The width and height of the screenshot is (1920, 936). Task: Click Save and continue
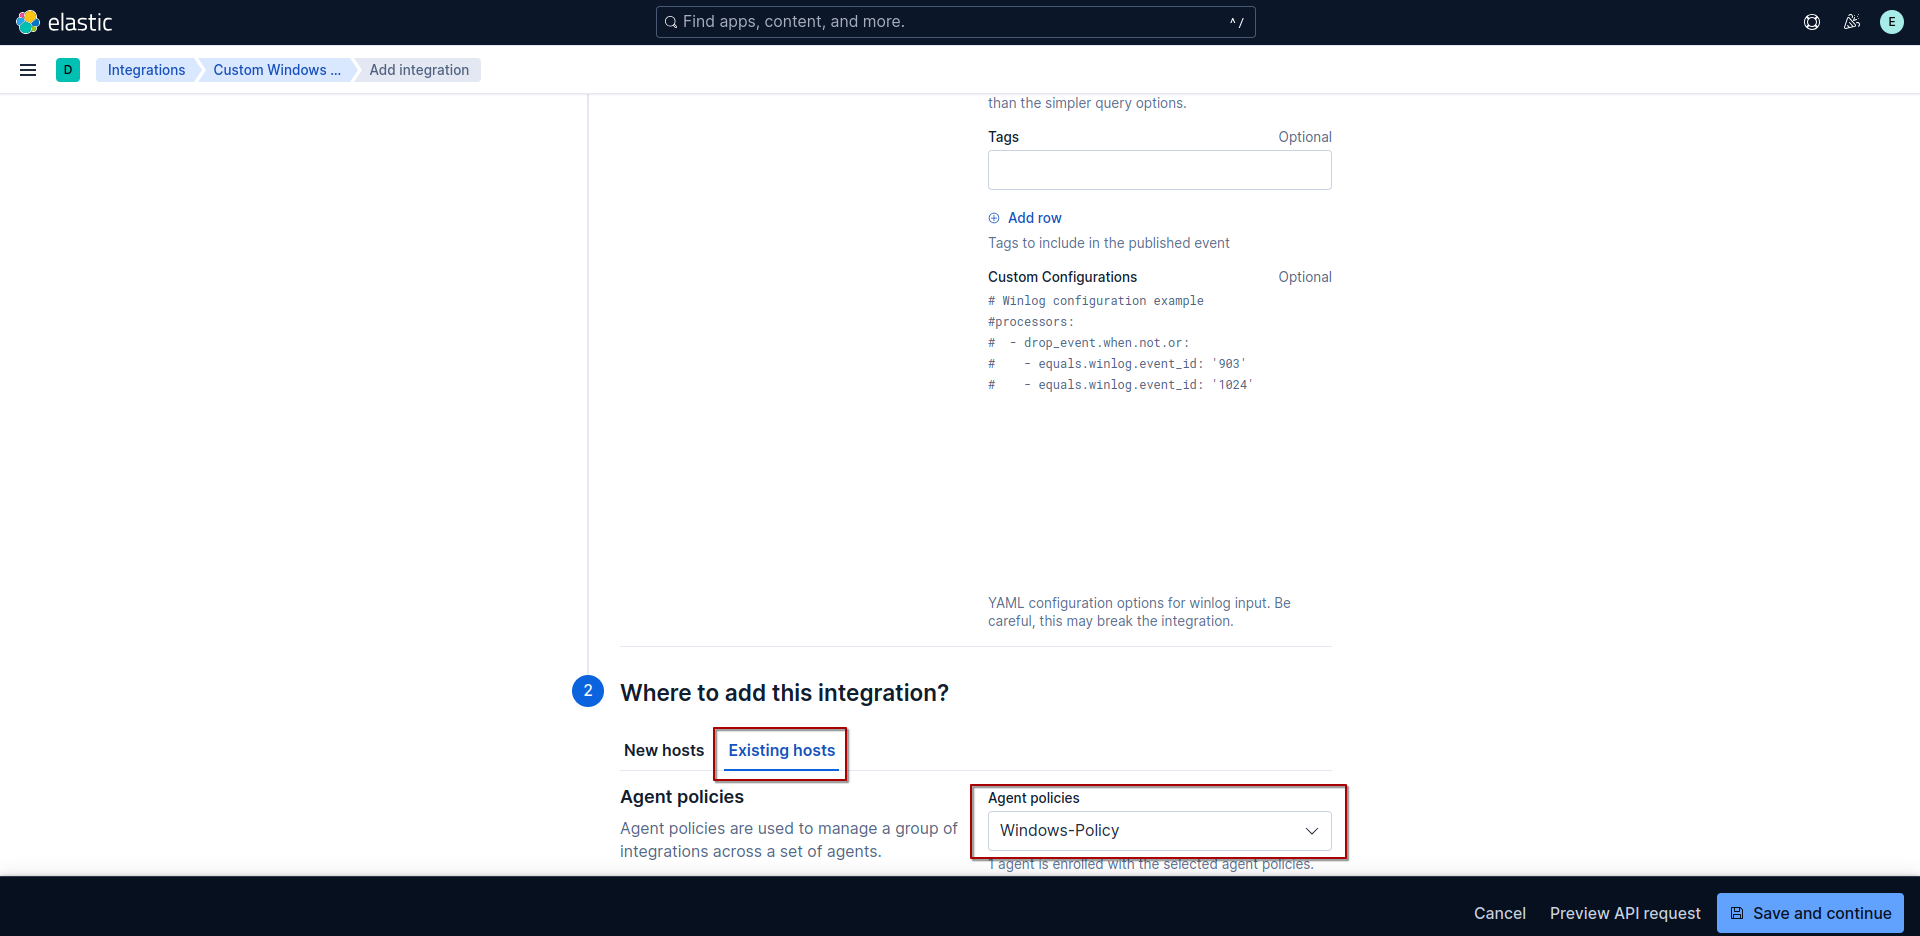(1810, 913)
